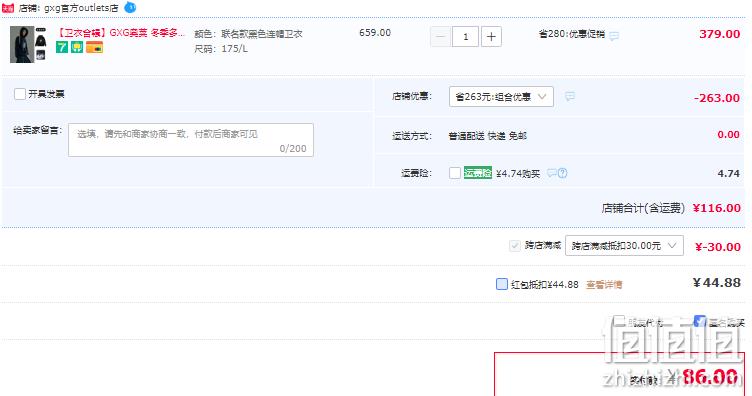Click the message to seller text field

coord(191,140)
